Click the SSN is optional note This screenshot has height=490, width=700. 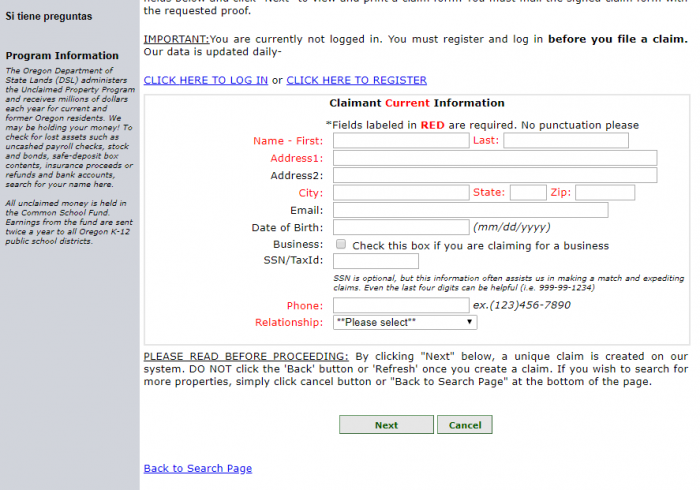[508, 283]
